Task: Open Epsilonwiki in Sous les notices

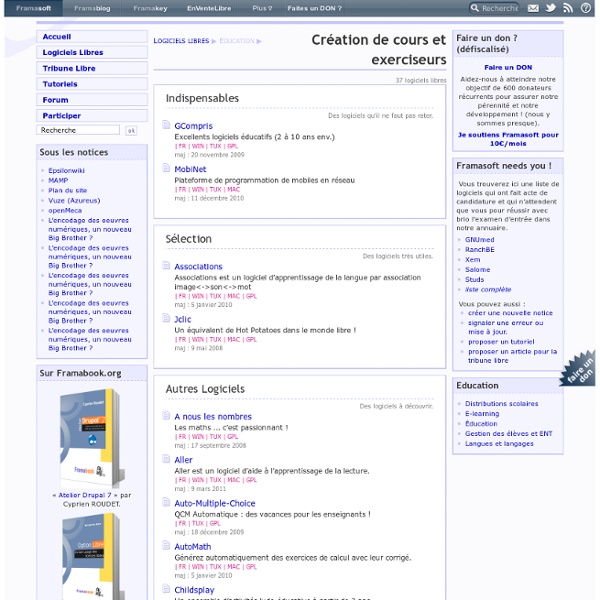Action: click(66, 170)
